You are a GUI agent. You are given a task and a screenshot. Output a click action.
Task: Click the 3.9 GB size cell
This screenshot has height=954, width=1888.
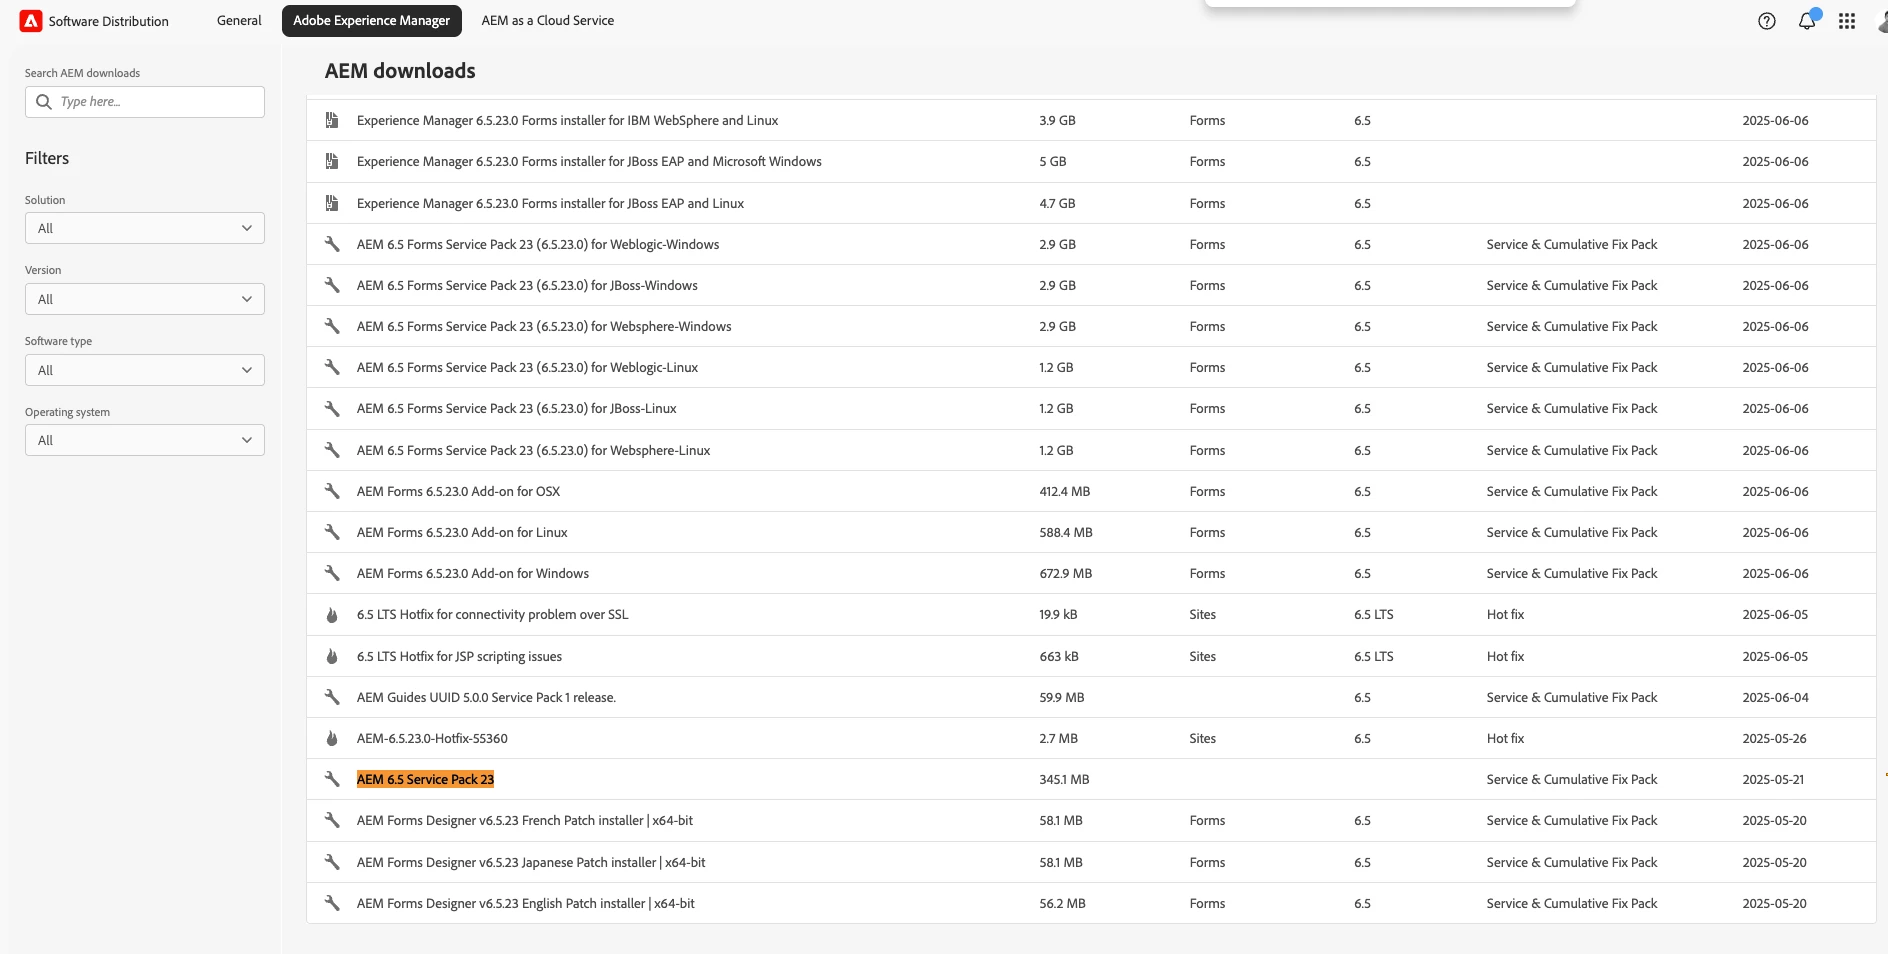click(1057, 120)
